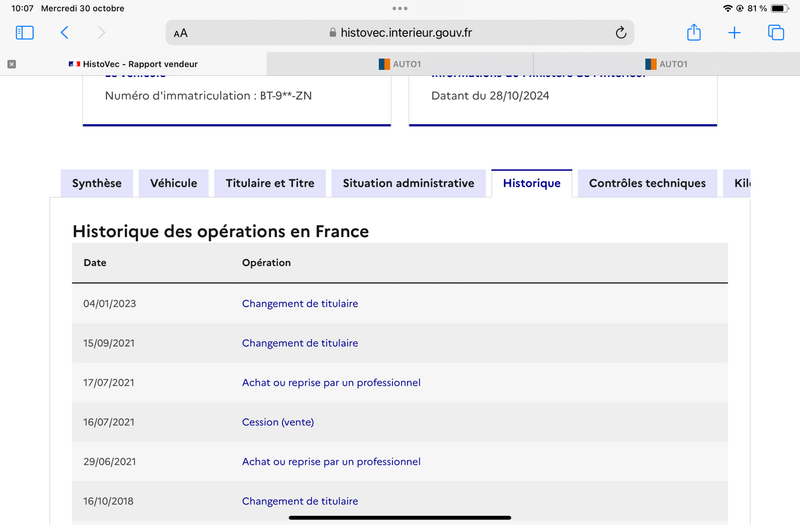This screenshot has width=800, height=525.
Task: Switch to the last AUTO1 browser tab
Action: [x=666, y=64]
